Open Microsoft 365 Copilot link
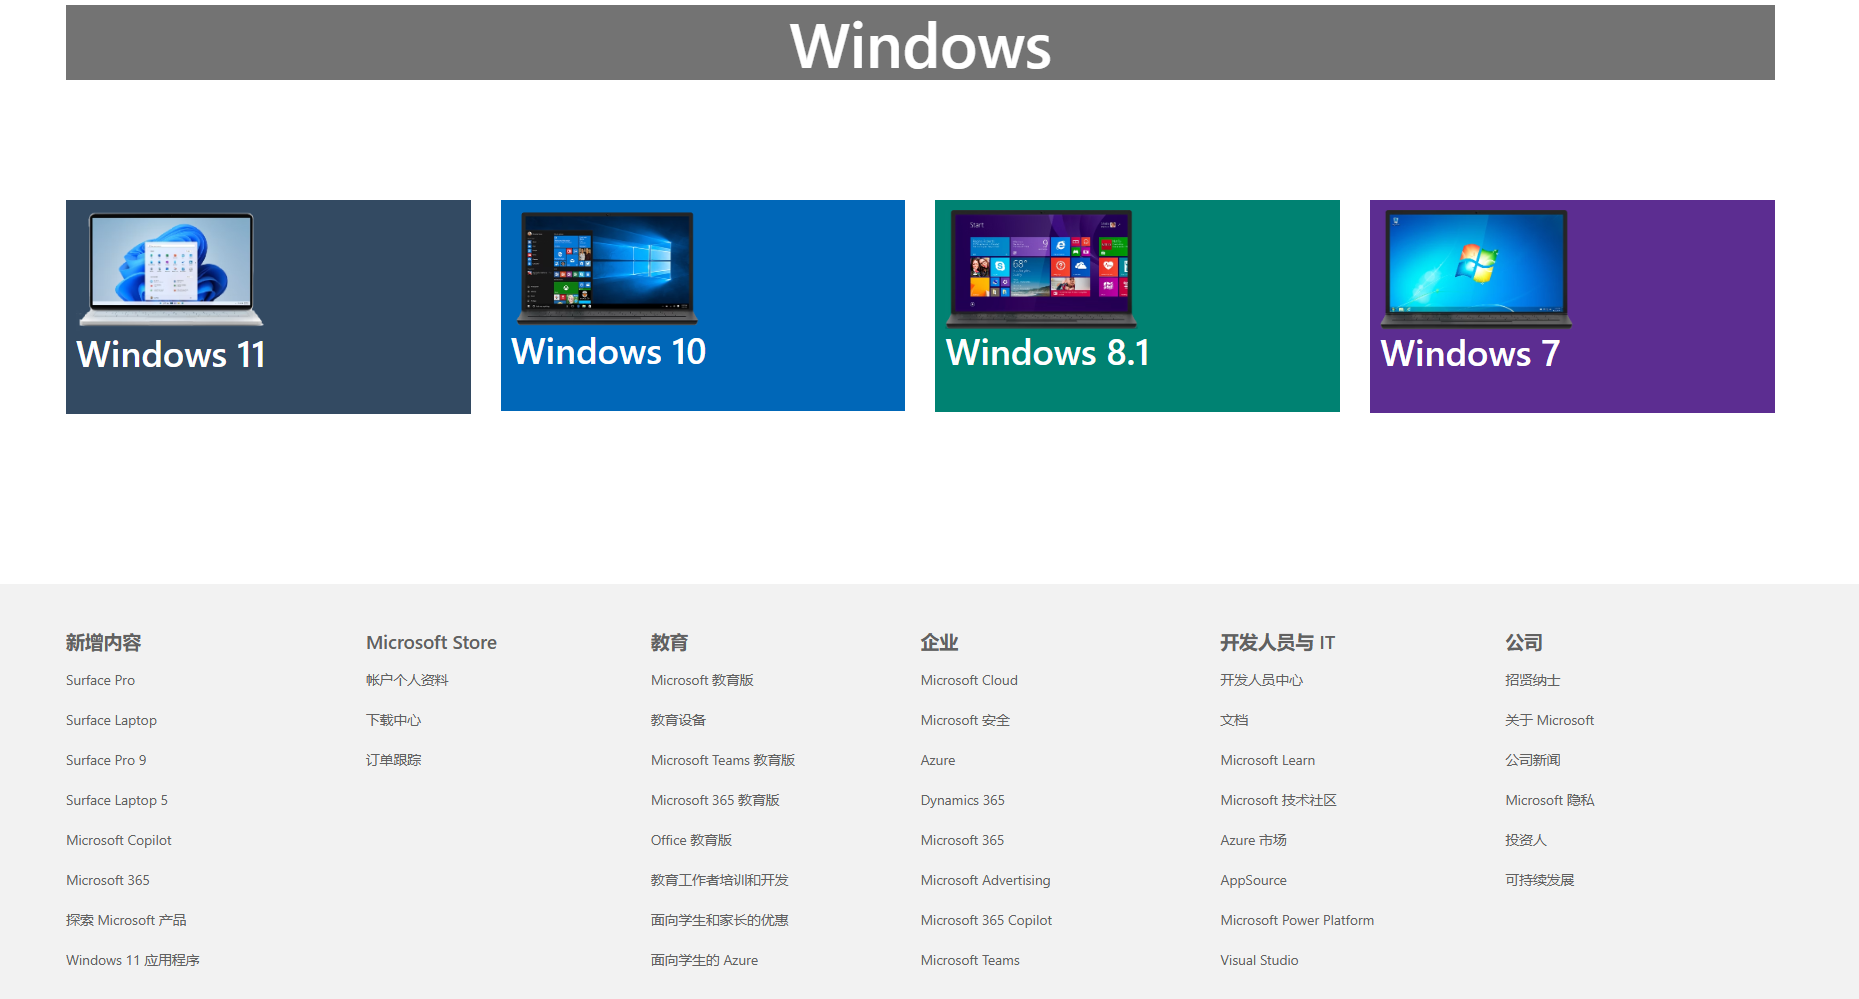The width and height of the screenshot is (1859, 999). (986, 920)
